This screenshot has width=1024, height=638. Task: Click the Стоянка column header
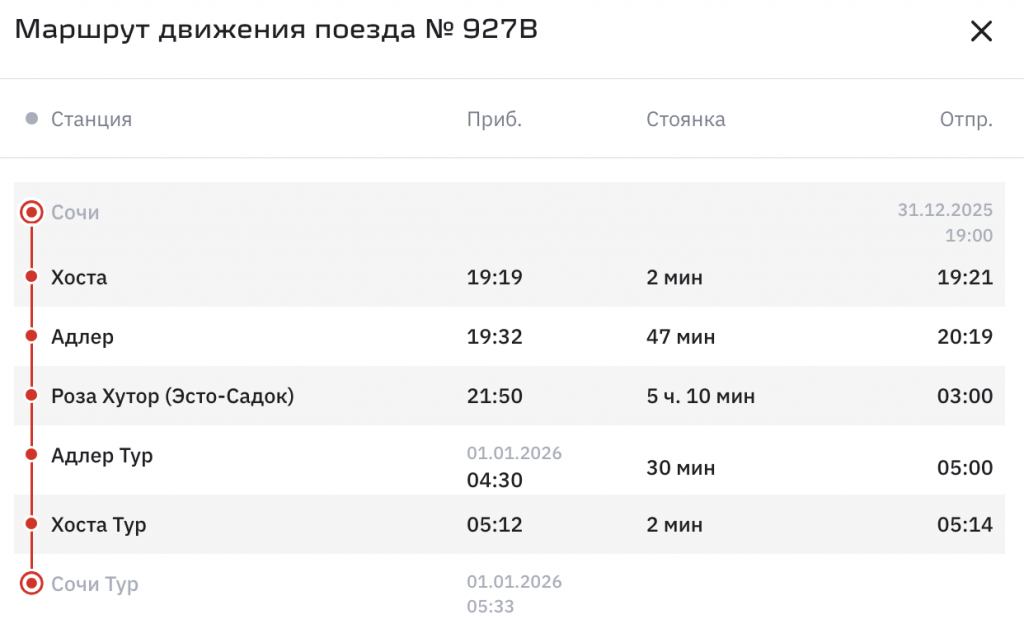pos(686,120)
